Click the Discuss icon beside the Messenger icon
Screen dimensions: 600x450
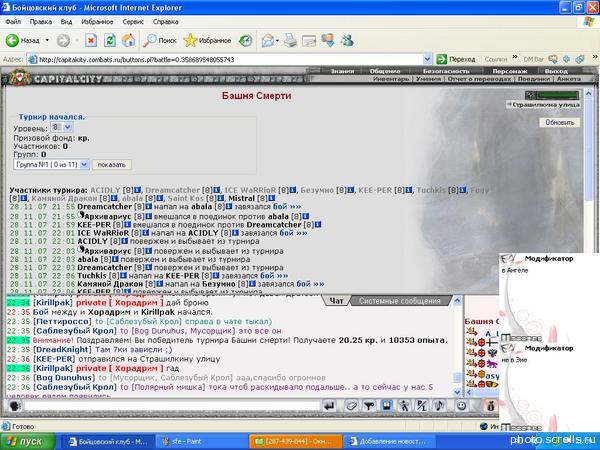pyautogui.click(x=328, y=40)
